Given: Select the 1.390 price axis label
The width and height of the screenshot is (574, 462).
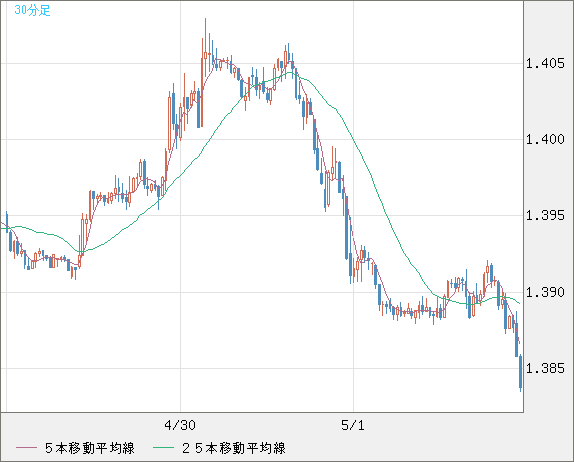Looking at the screenshot, I should coord(545,292).
